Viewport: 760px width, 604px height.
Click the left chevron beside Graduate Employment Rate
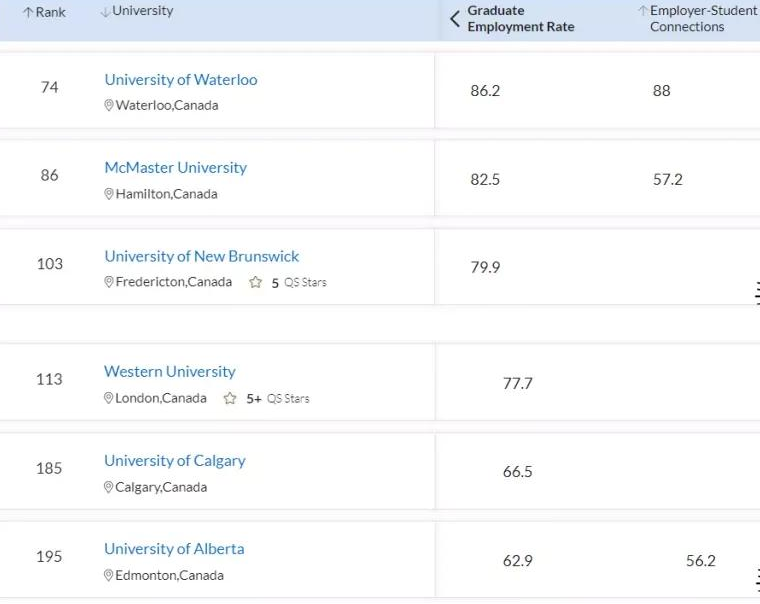pyautogui.click(x=455, y=19)
